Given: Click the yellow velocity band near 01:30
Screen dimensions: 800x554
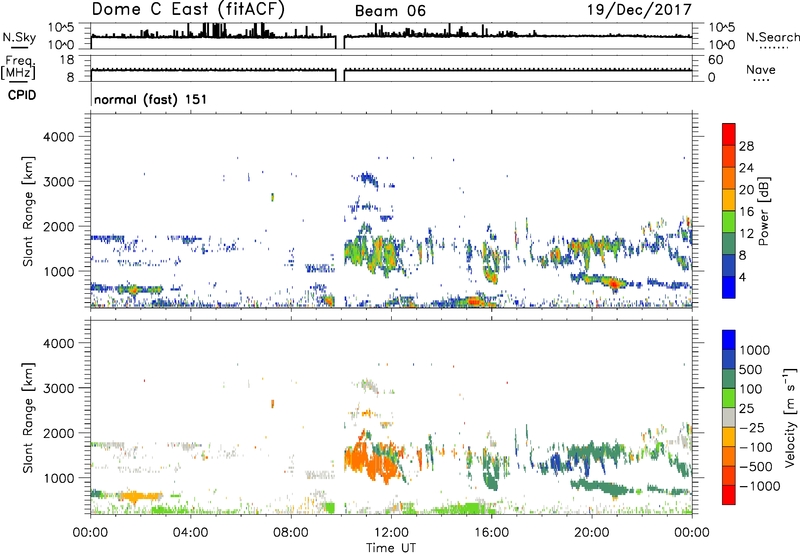Looking at the screenshot, I should coord(138,496).
